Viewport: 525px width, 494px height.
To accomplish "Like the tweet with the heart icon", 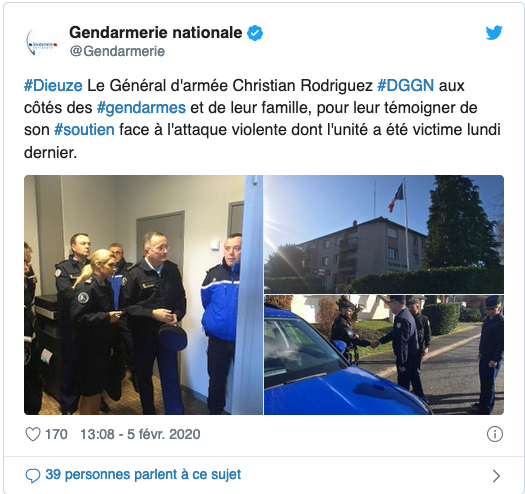I will tap(33, 434).
